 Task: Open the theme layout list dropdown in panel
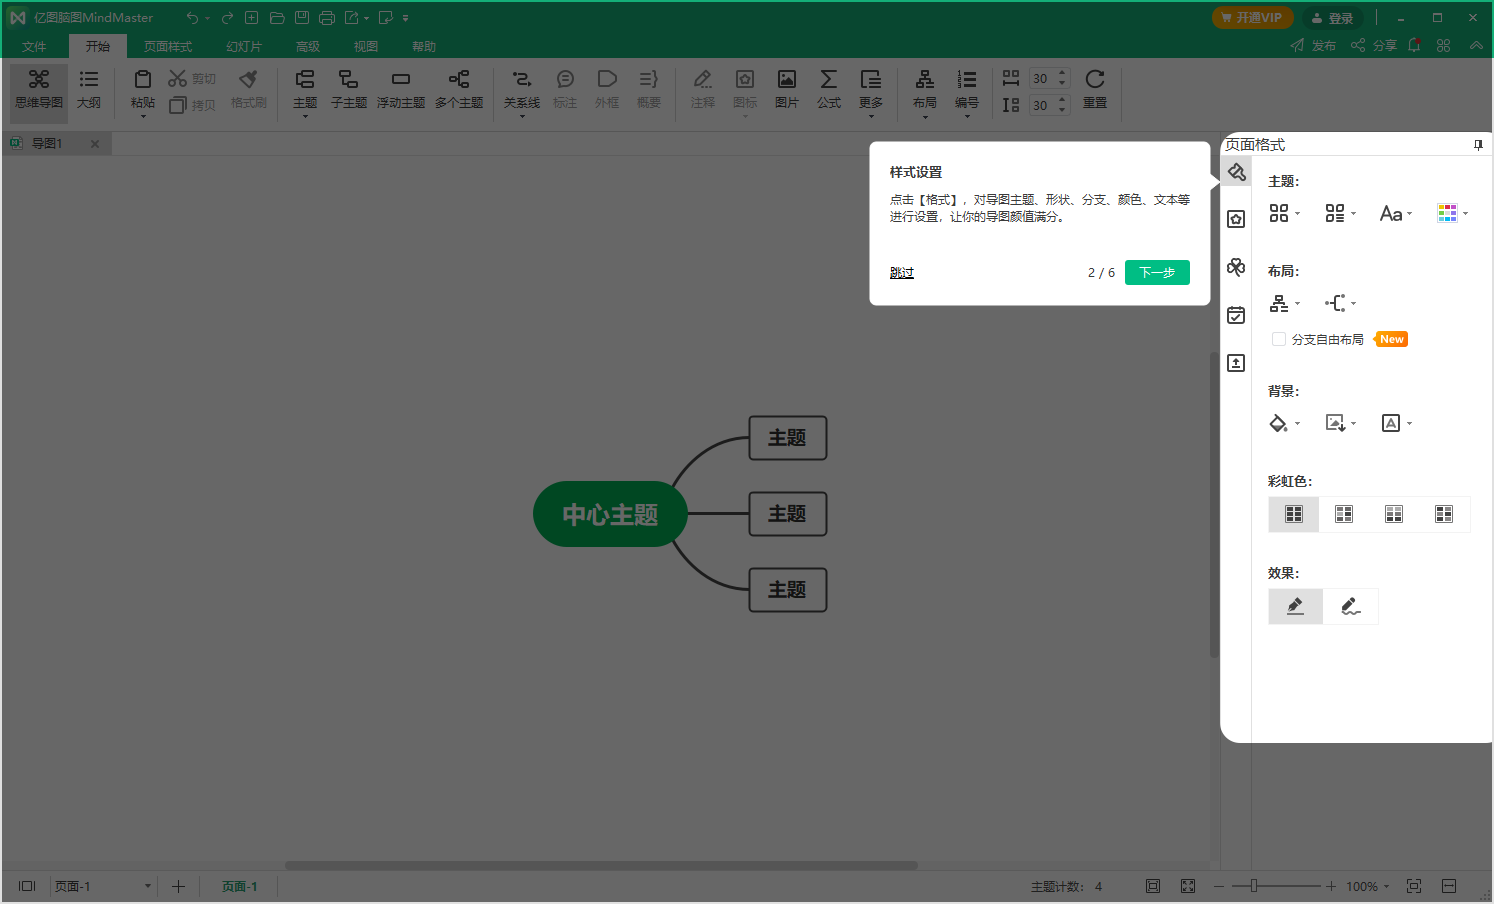point(1341,213)
